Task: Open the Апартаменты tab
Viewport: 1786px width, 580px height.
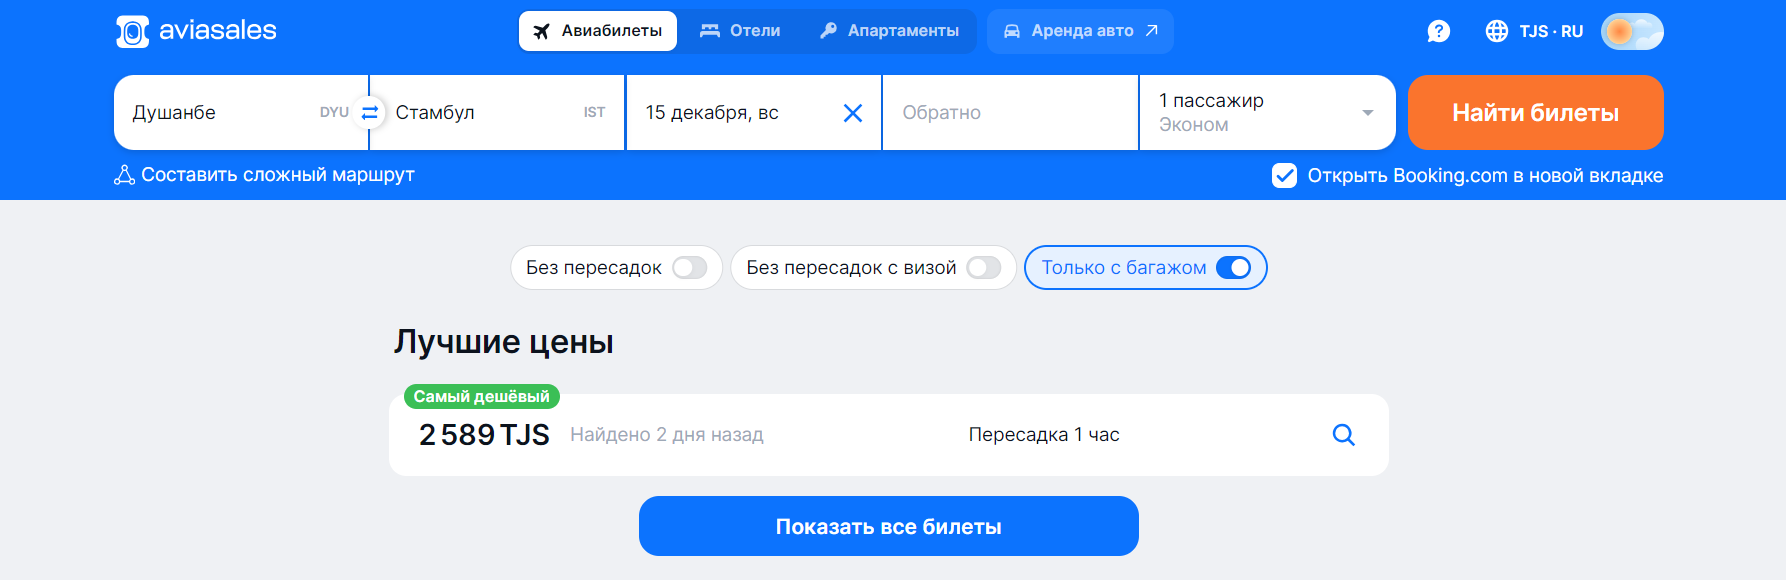Action: 889,31
